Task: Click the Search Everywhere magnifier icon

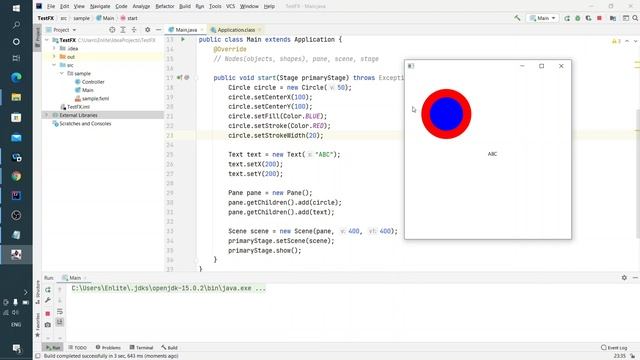Action: [635, 18]
